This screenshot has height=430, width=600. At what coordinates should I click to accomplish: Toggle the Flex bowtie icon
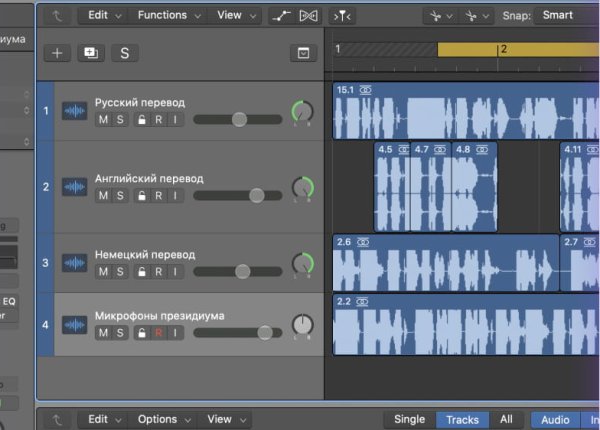point(308,16)
